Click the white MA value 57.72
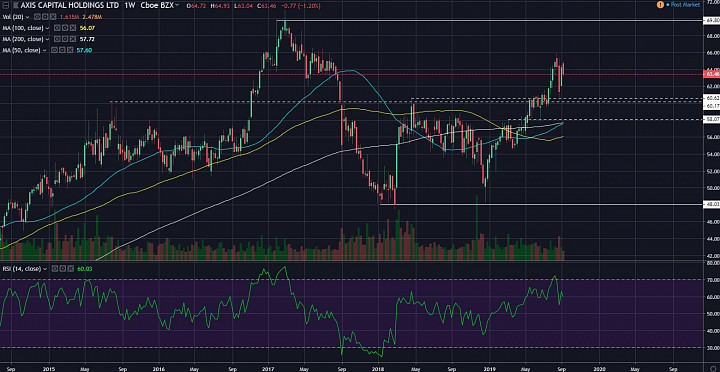720x372 pixels. click(87, 39)
